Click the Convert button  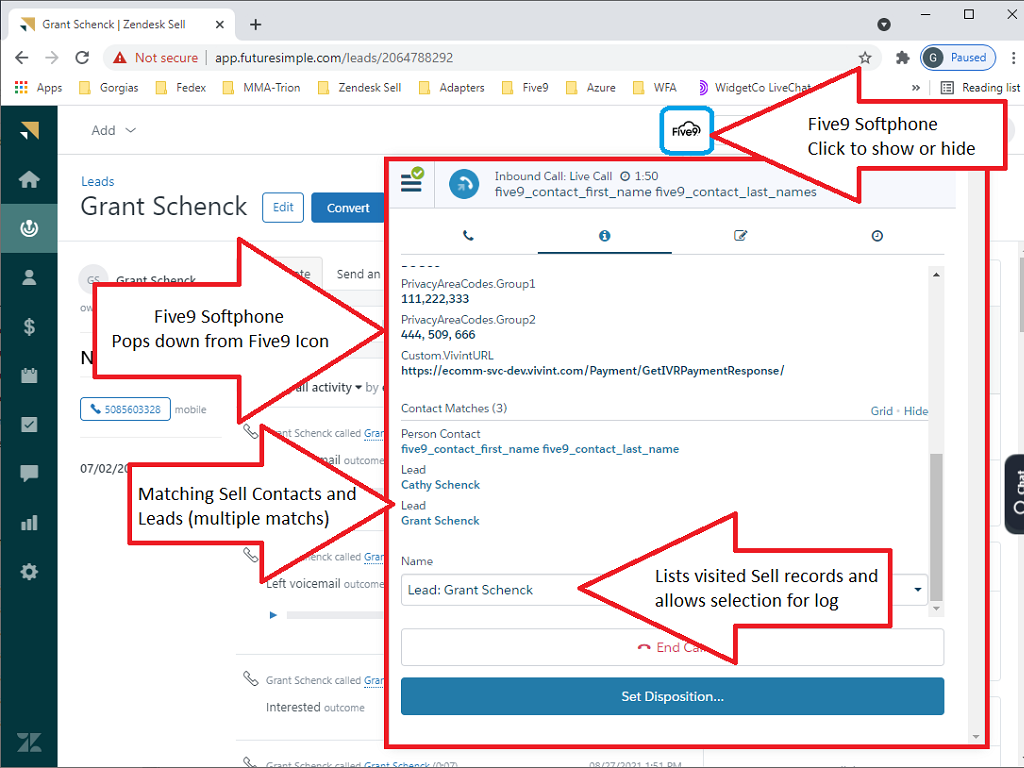coord(348,208)
